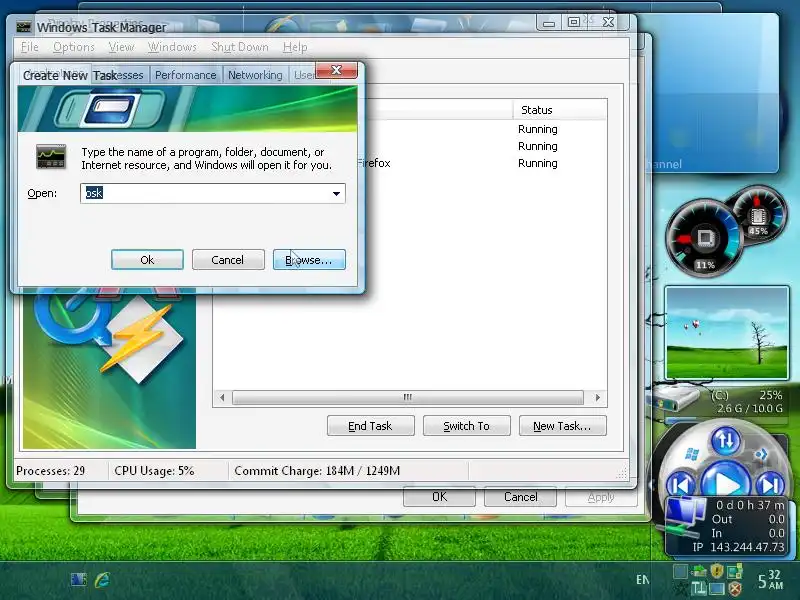Image resolution: width=800 pixels, height=600 pixels.
Task: Cancel the Create New Task dialog
Action: (228, 260)
